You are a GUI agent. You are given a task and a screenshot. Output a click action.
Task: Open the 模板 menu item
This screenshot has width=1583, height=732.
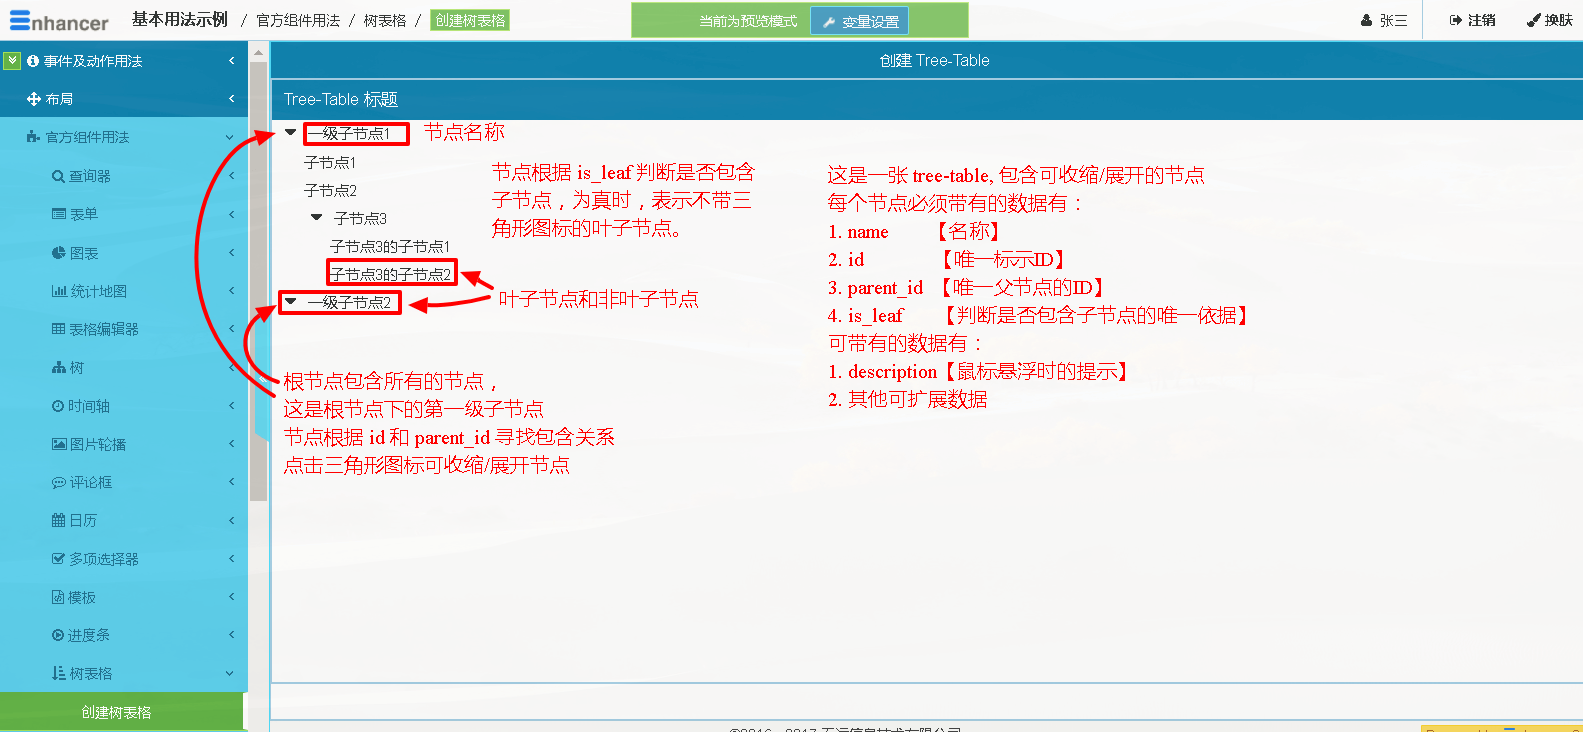pos(124,597)
